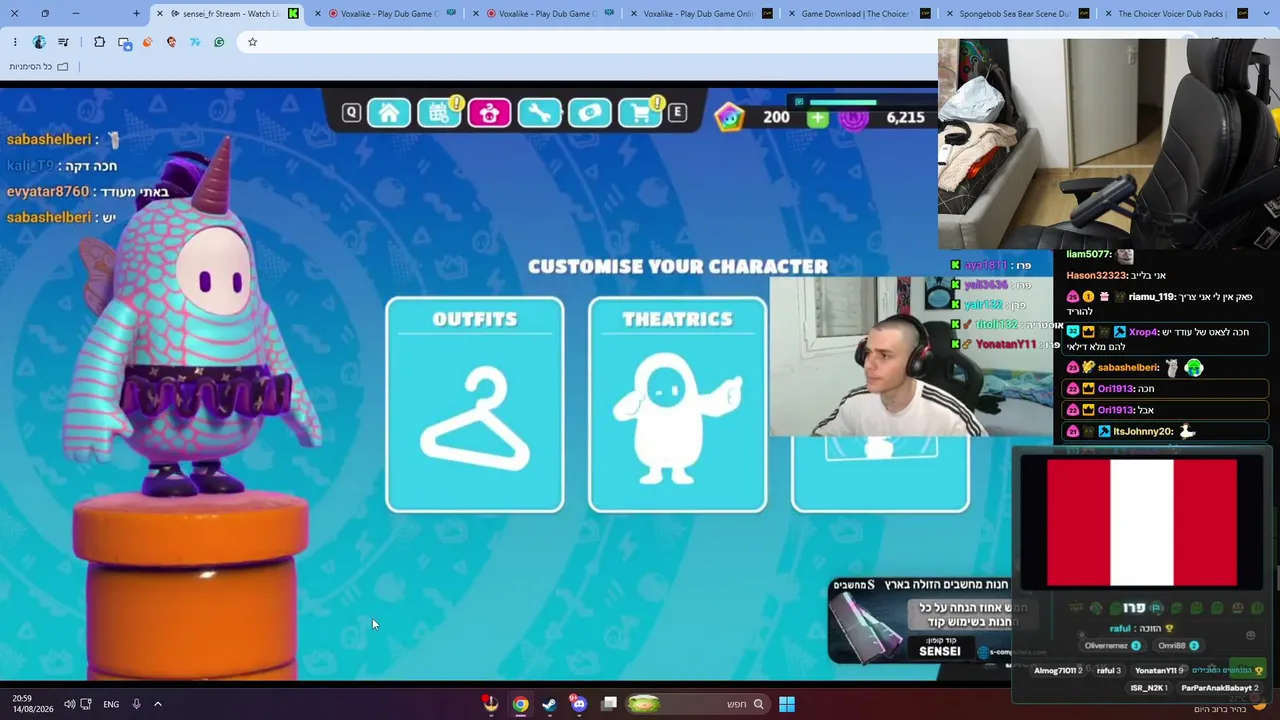
Task: Open the Theatrics category card
Action: (x=678, y=405)
